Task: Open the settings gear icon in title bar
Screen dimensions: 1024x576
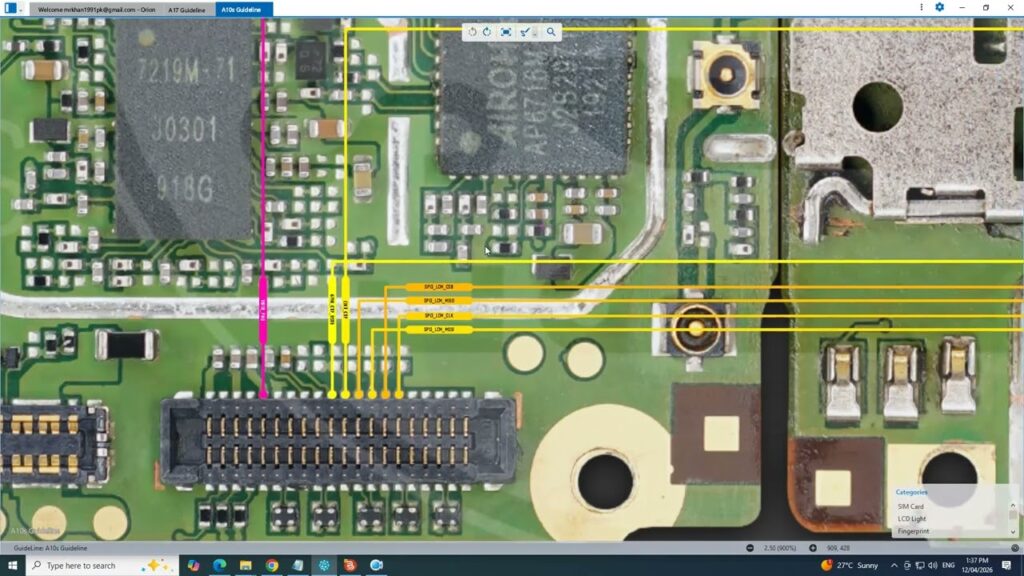Action: 939,8
